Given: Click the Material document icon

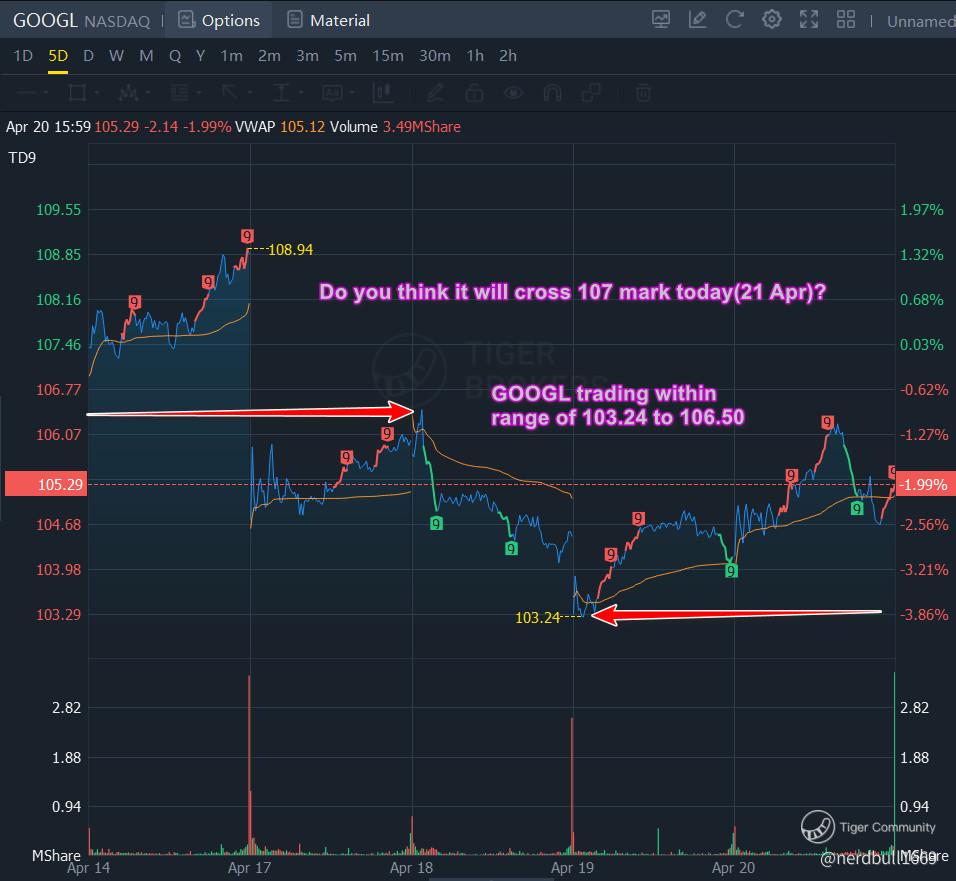Looking at the screenshot, I should click(294, 20).
